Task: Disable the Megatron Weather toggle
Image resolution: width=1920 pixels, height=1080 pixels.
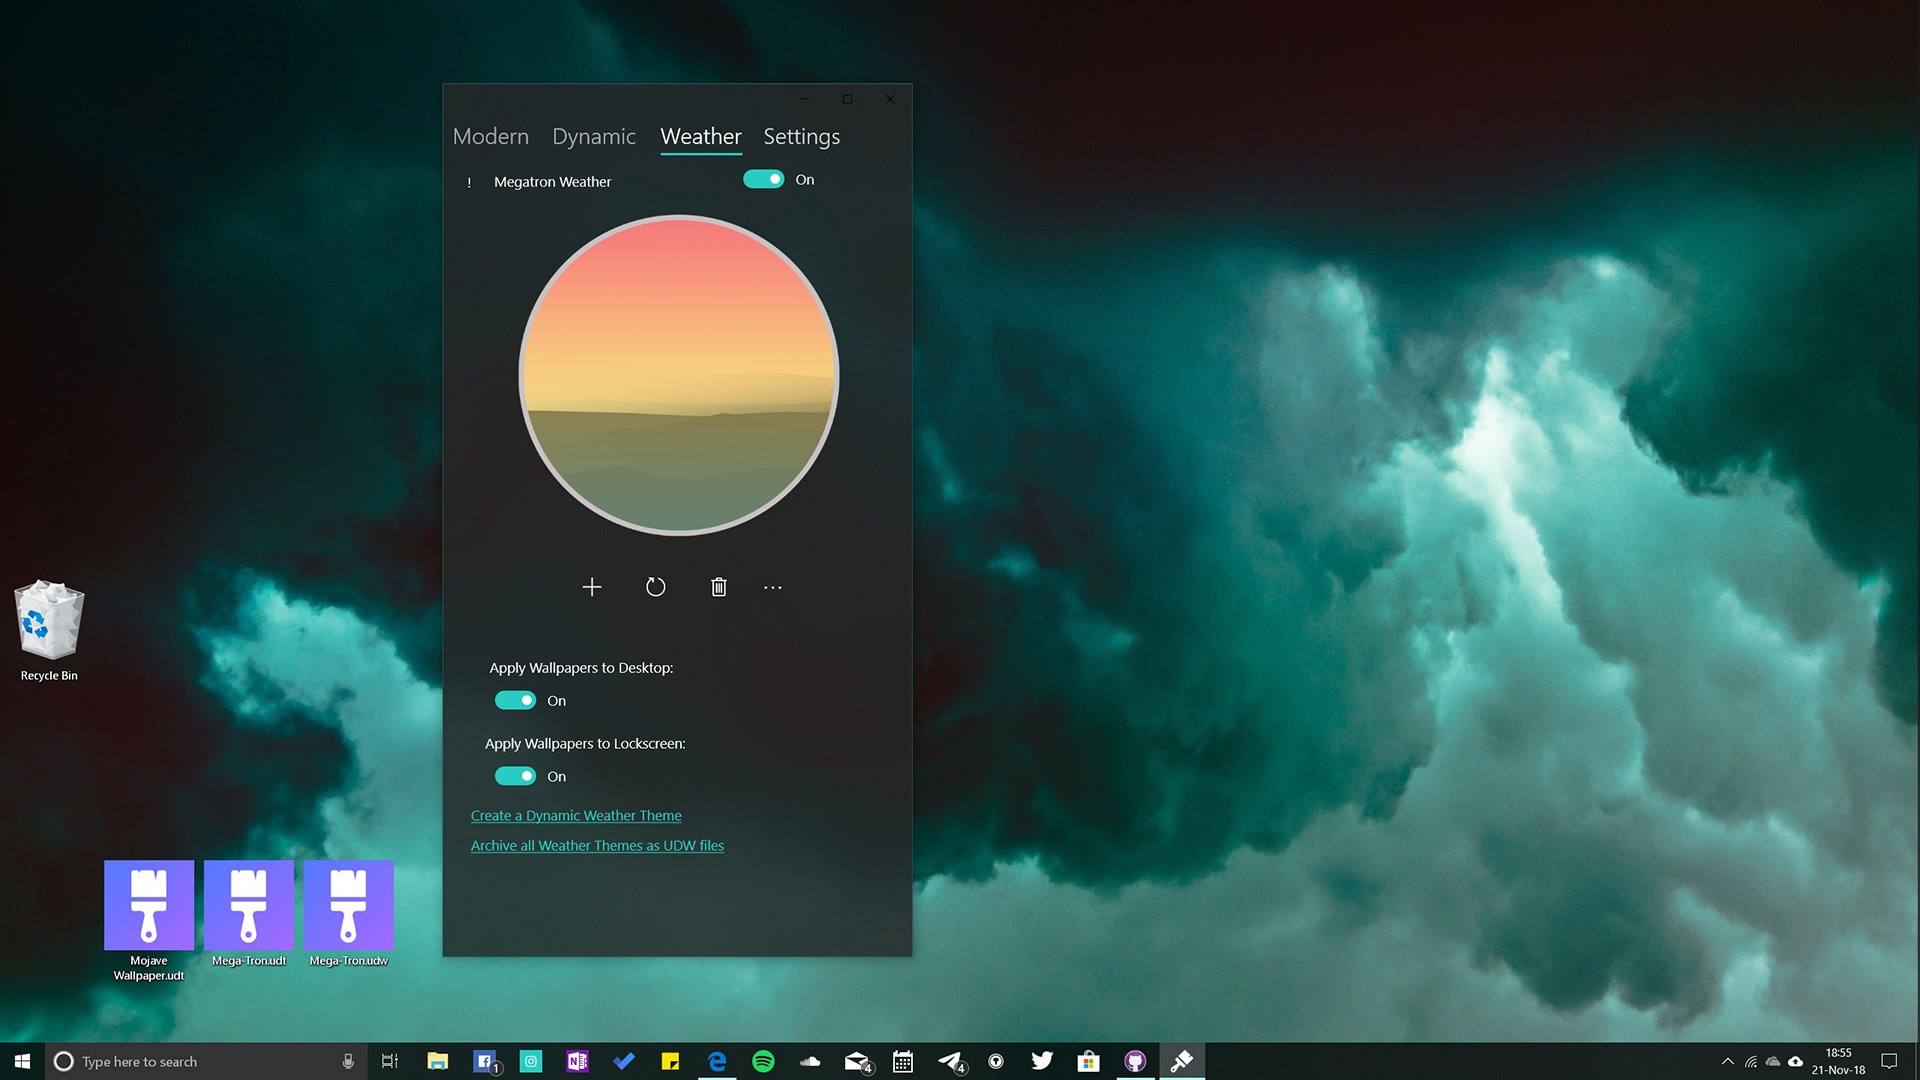Action: (764, 178)
